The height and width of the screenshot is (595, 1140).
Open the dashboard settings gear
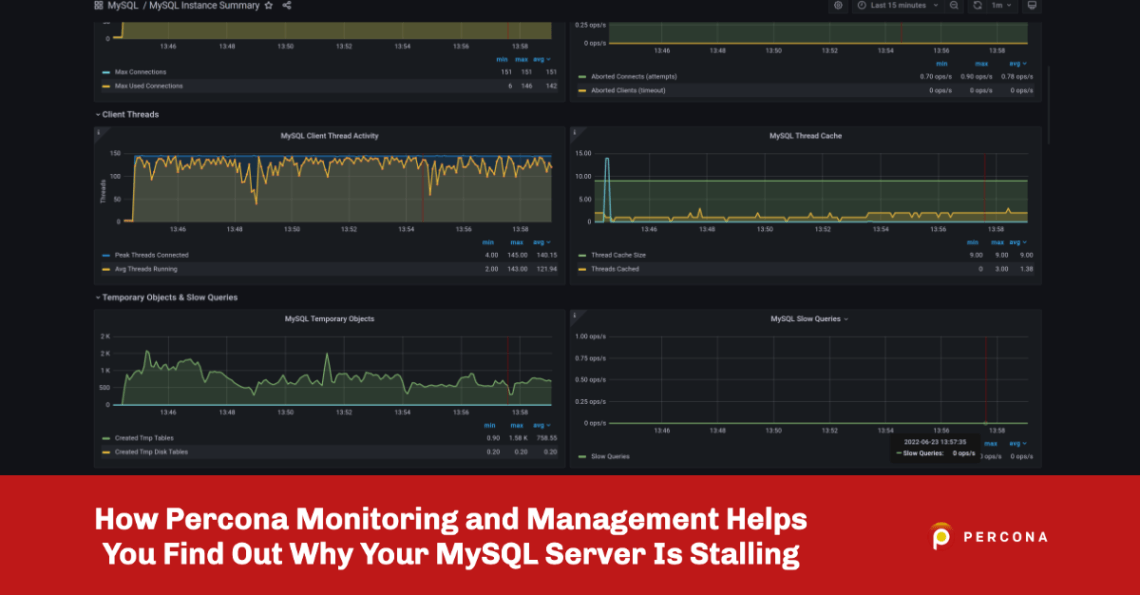pos(838,6)
